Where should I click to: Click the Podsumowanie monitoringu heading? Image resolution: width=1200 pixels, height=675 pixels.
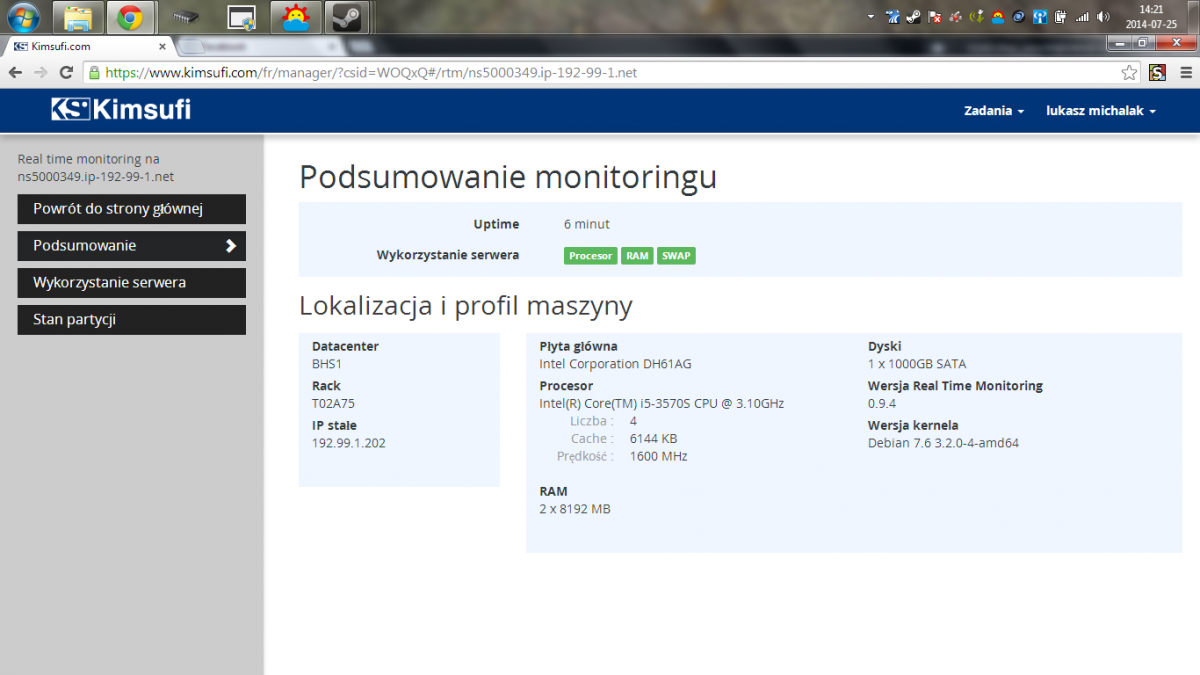click(x=508, y=177)
